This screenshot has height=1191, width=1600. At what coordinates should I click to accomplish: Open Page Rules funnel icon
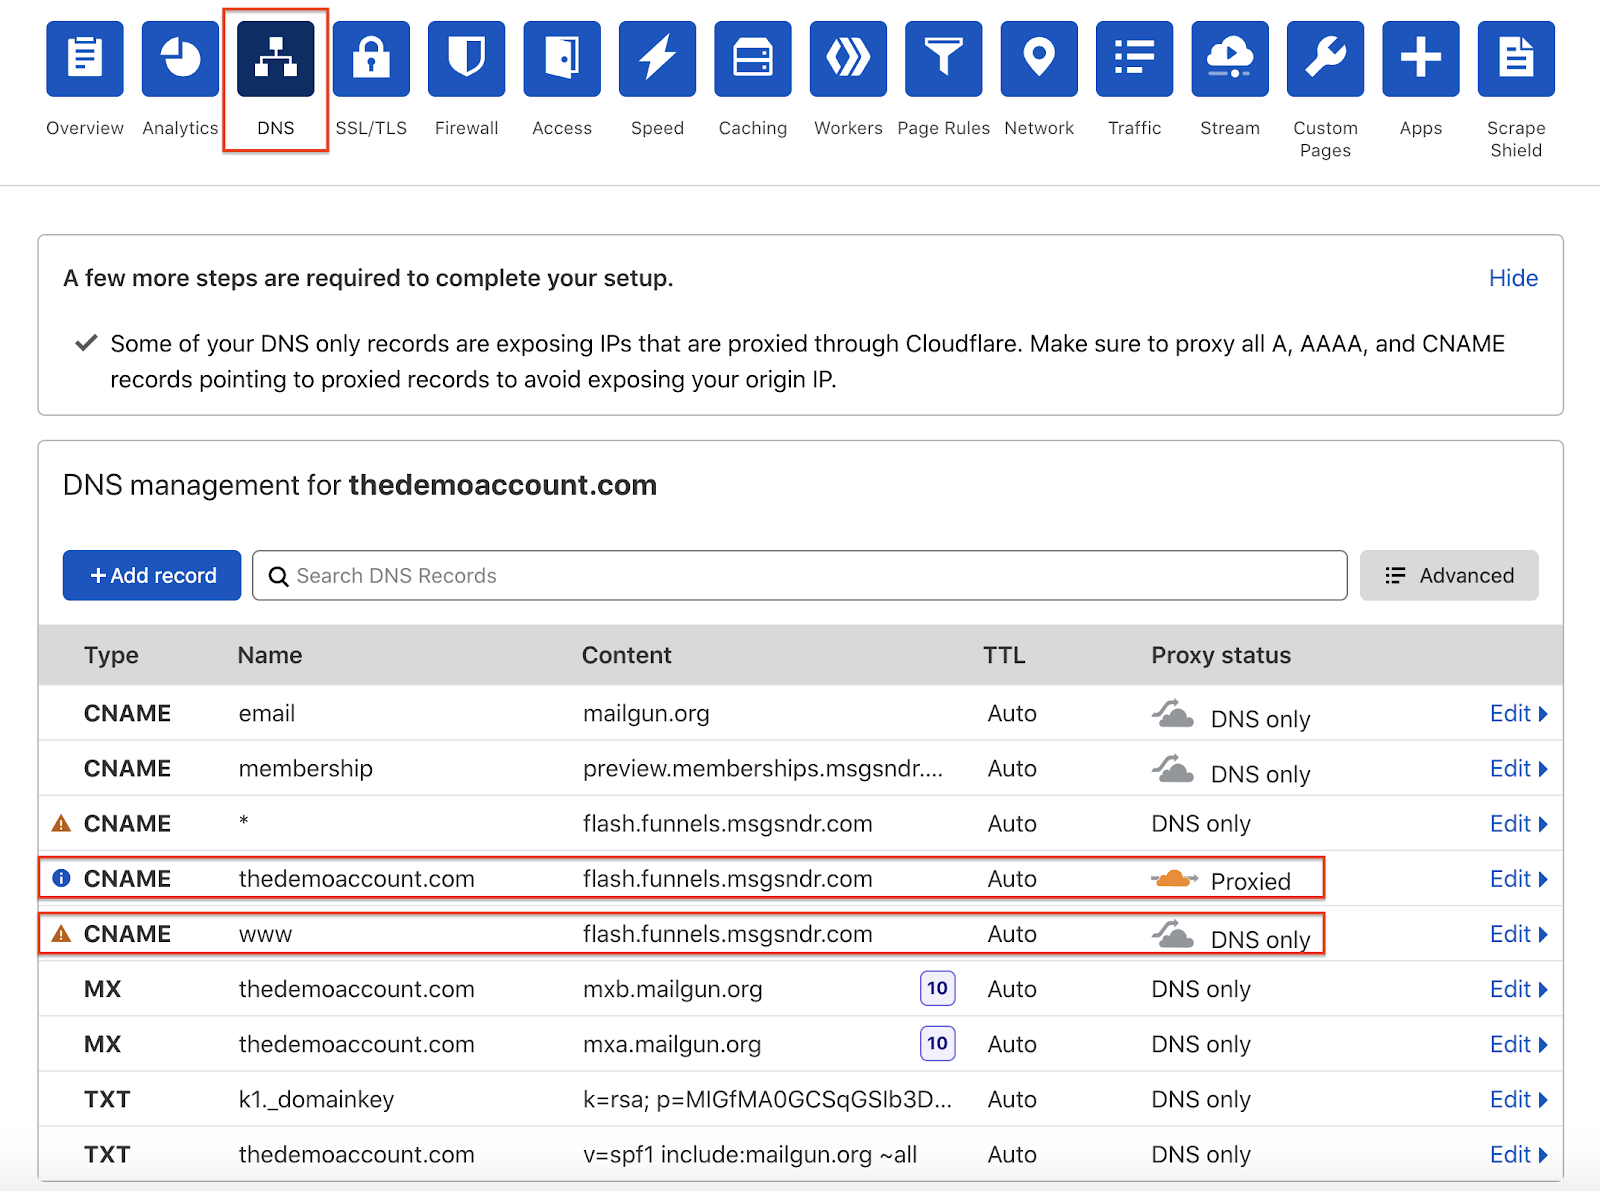[943, 59]
